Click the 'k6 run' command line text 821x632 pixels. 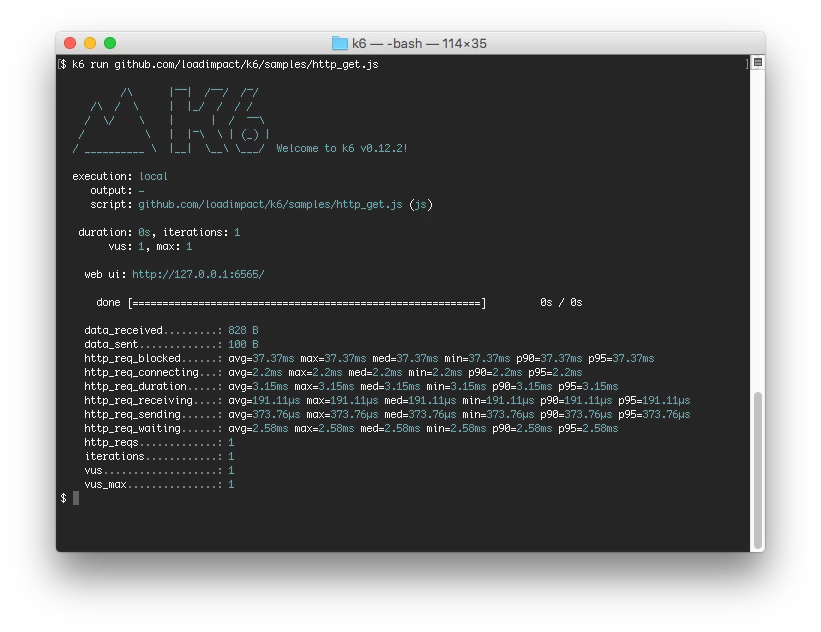(225, 64)
